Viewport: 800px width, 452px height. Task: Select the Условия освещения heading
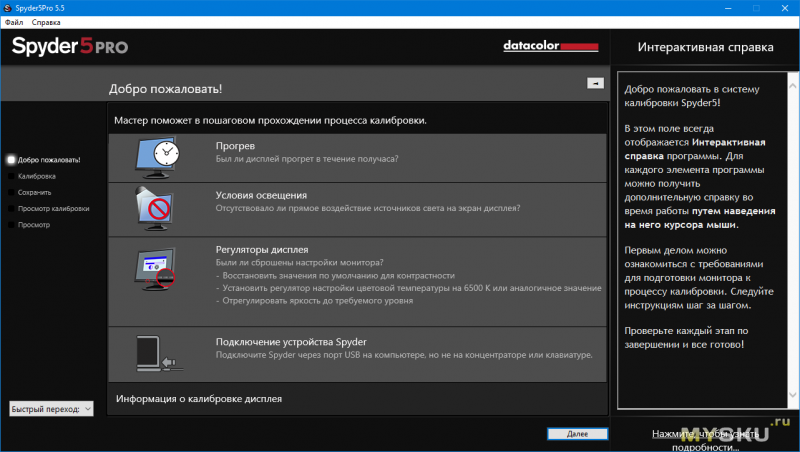pos(261,195)
